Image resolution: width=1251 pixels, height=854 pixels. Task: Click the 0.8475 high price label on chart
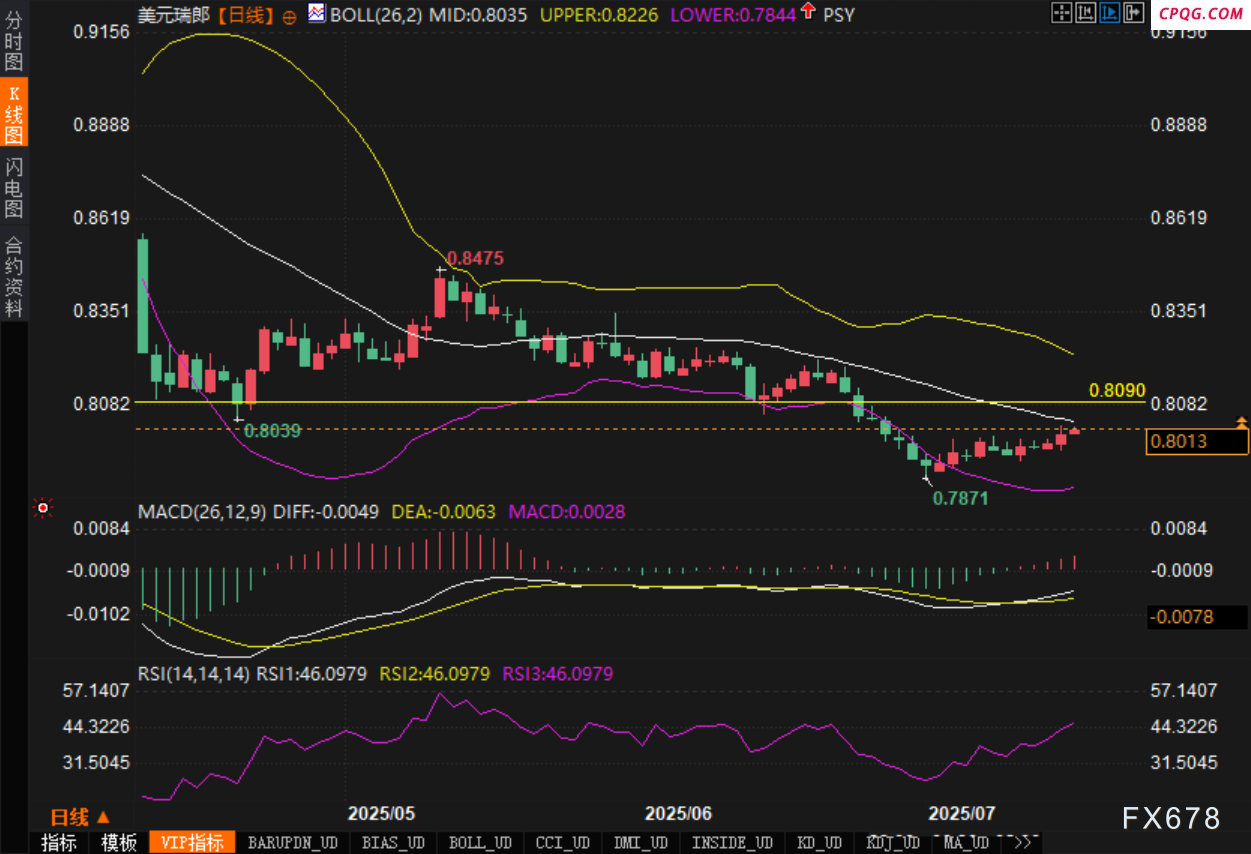tap(474, 258)
